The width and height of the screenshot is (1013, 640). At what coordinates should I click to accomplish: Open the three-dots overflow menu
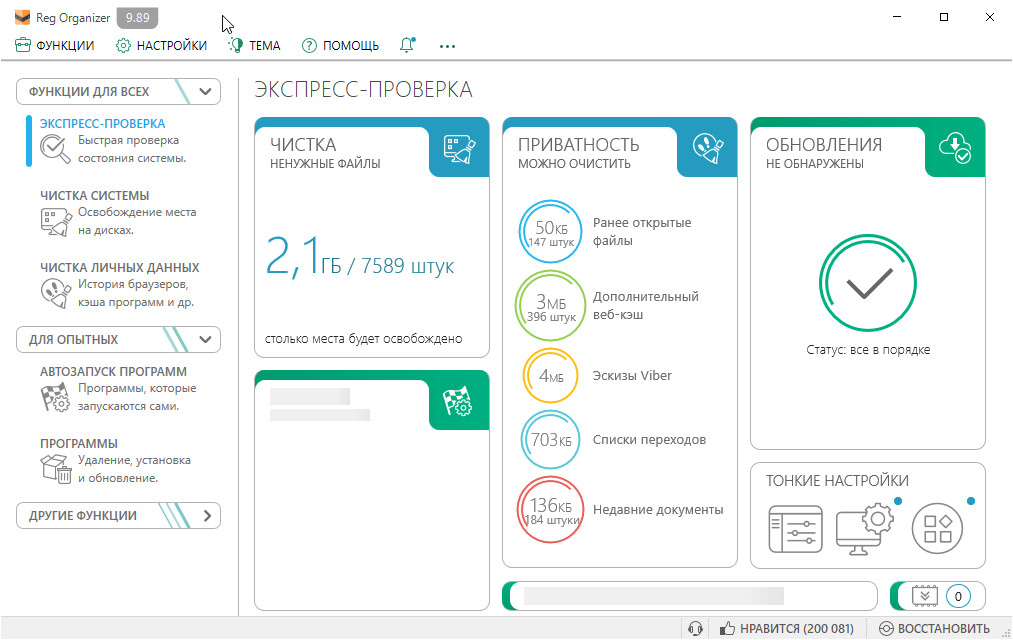(447, 45)
